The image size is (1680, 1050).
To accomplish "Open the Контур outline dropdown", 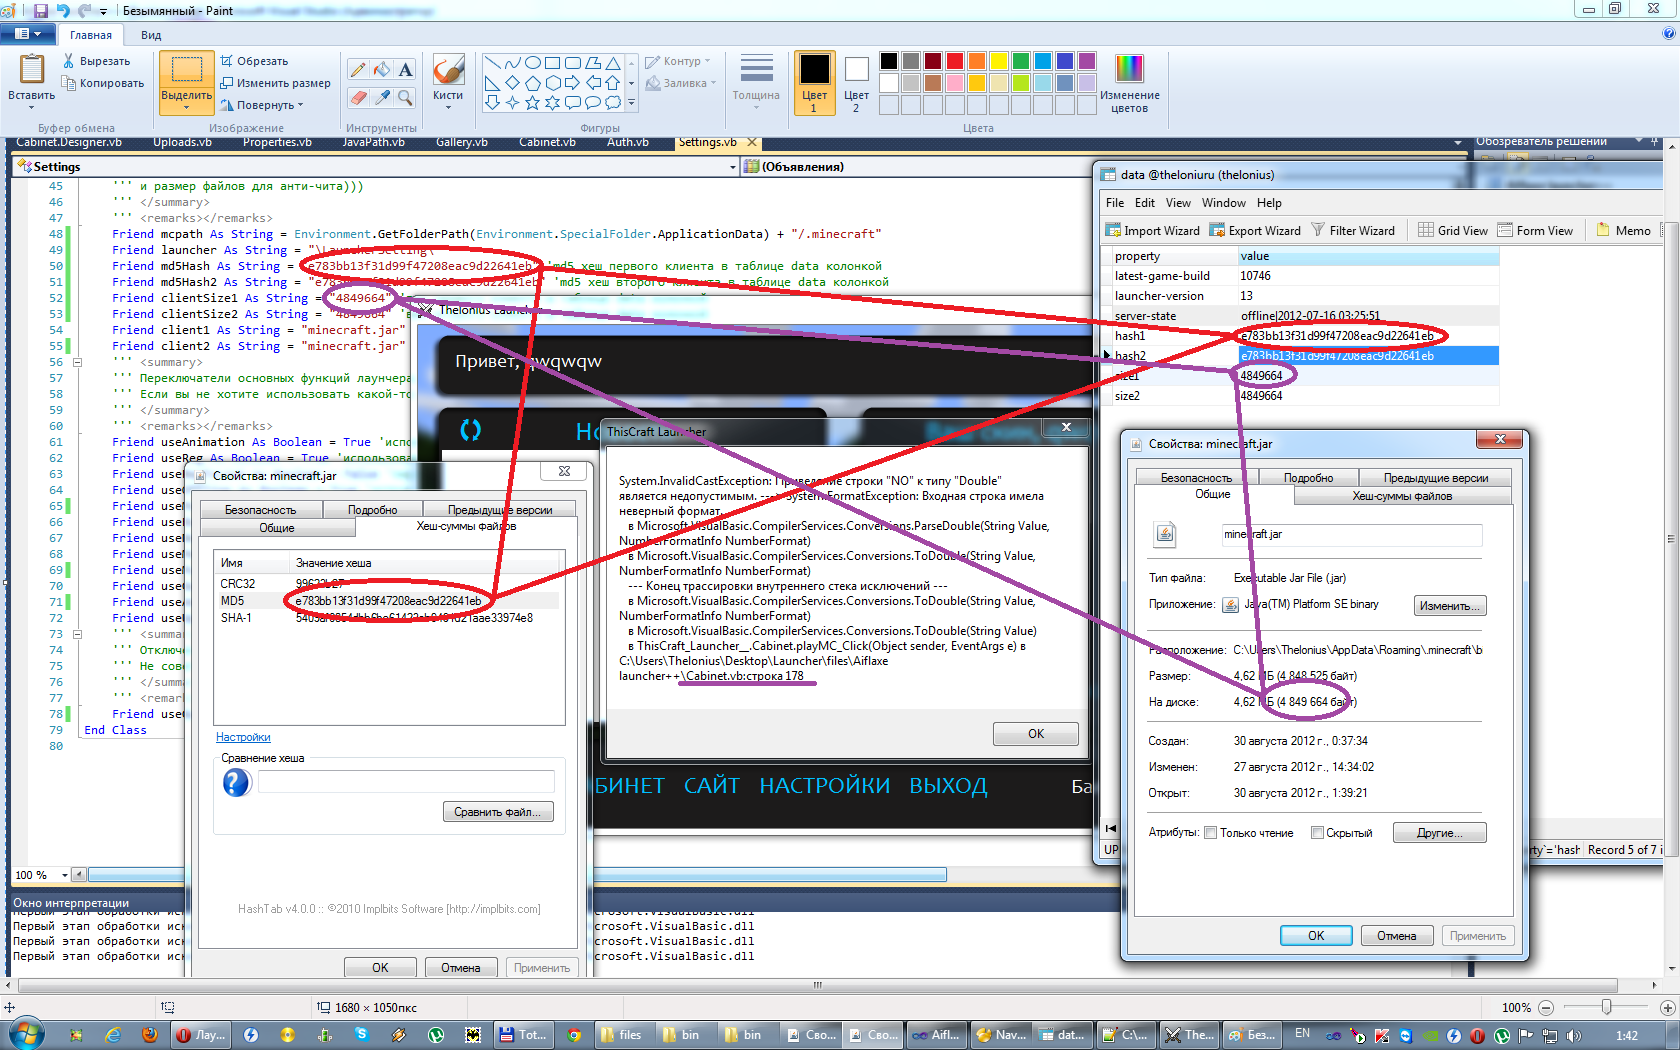I will coord(678,61).
